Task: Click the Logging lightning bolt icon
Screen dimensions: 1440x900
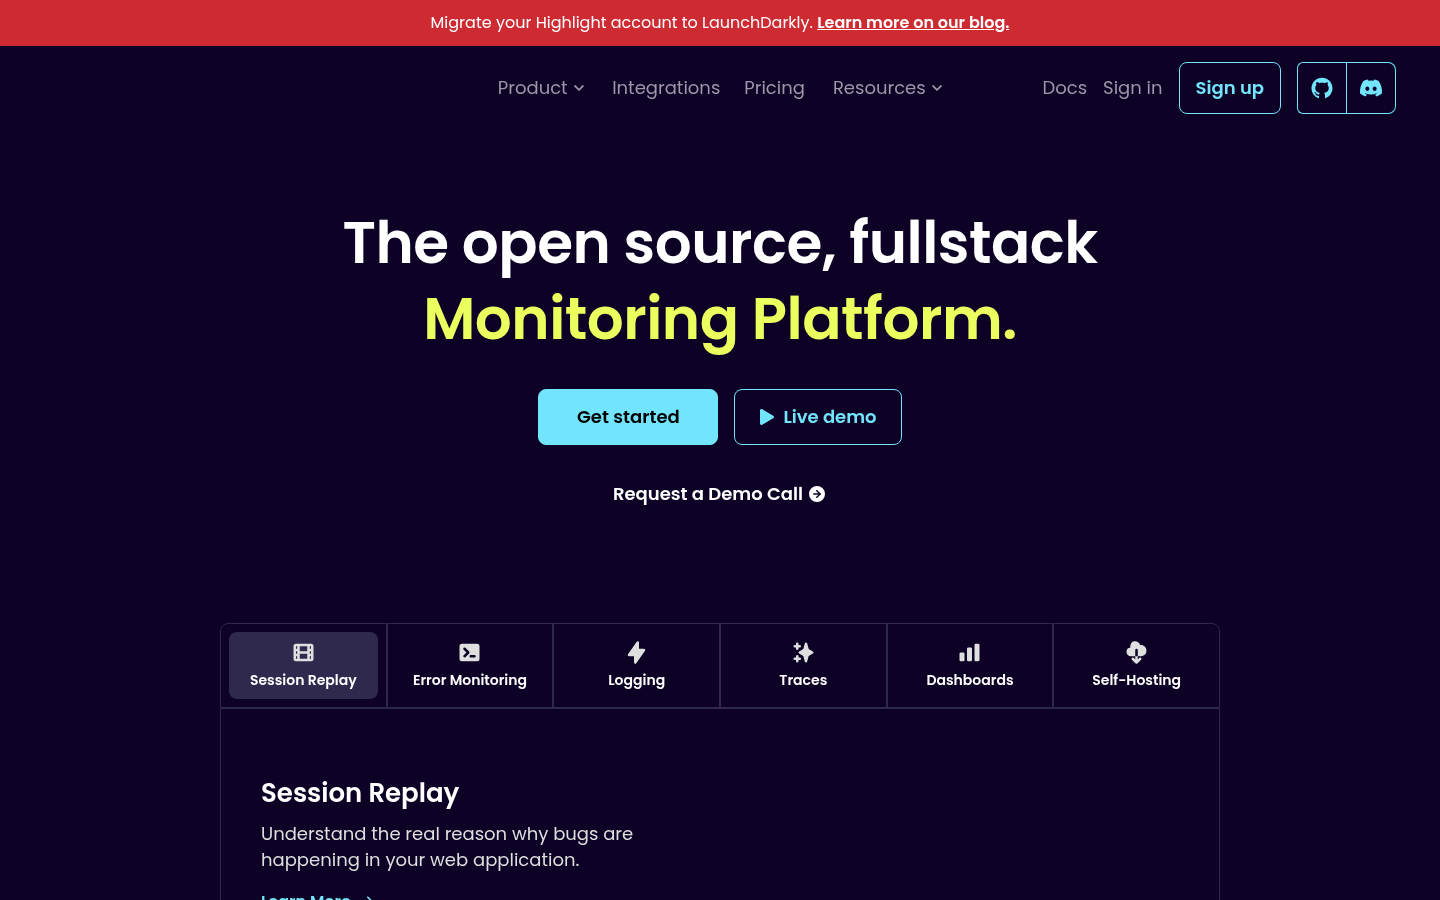Action: click(x=636, y=653)
